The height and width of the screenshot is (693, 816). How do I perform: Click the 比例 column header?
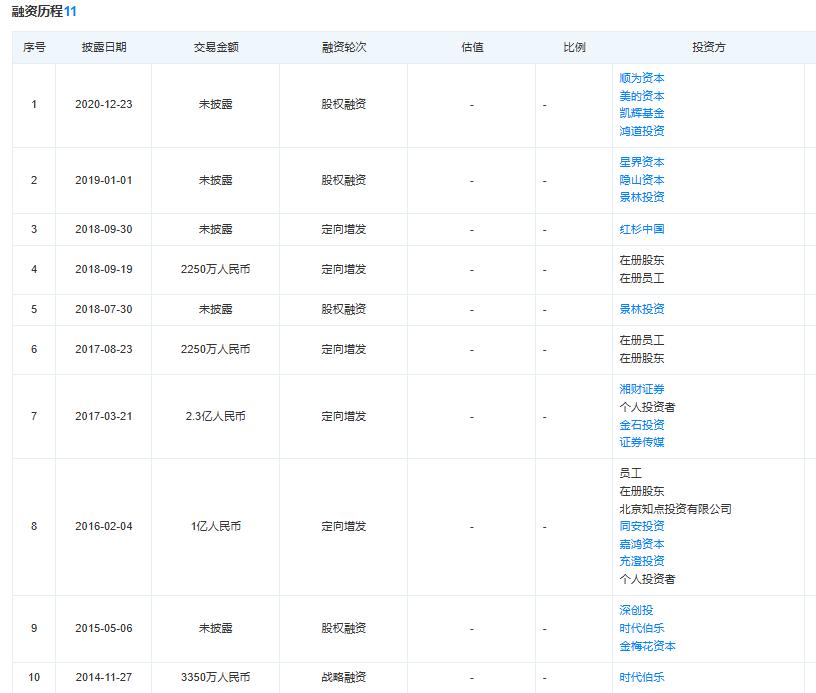coord(575,47)
